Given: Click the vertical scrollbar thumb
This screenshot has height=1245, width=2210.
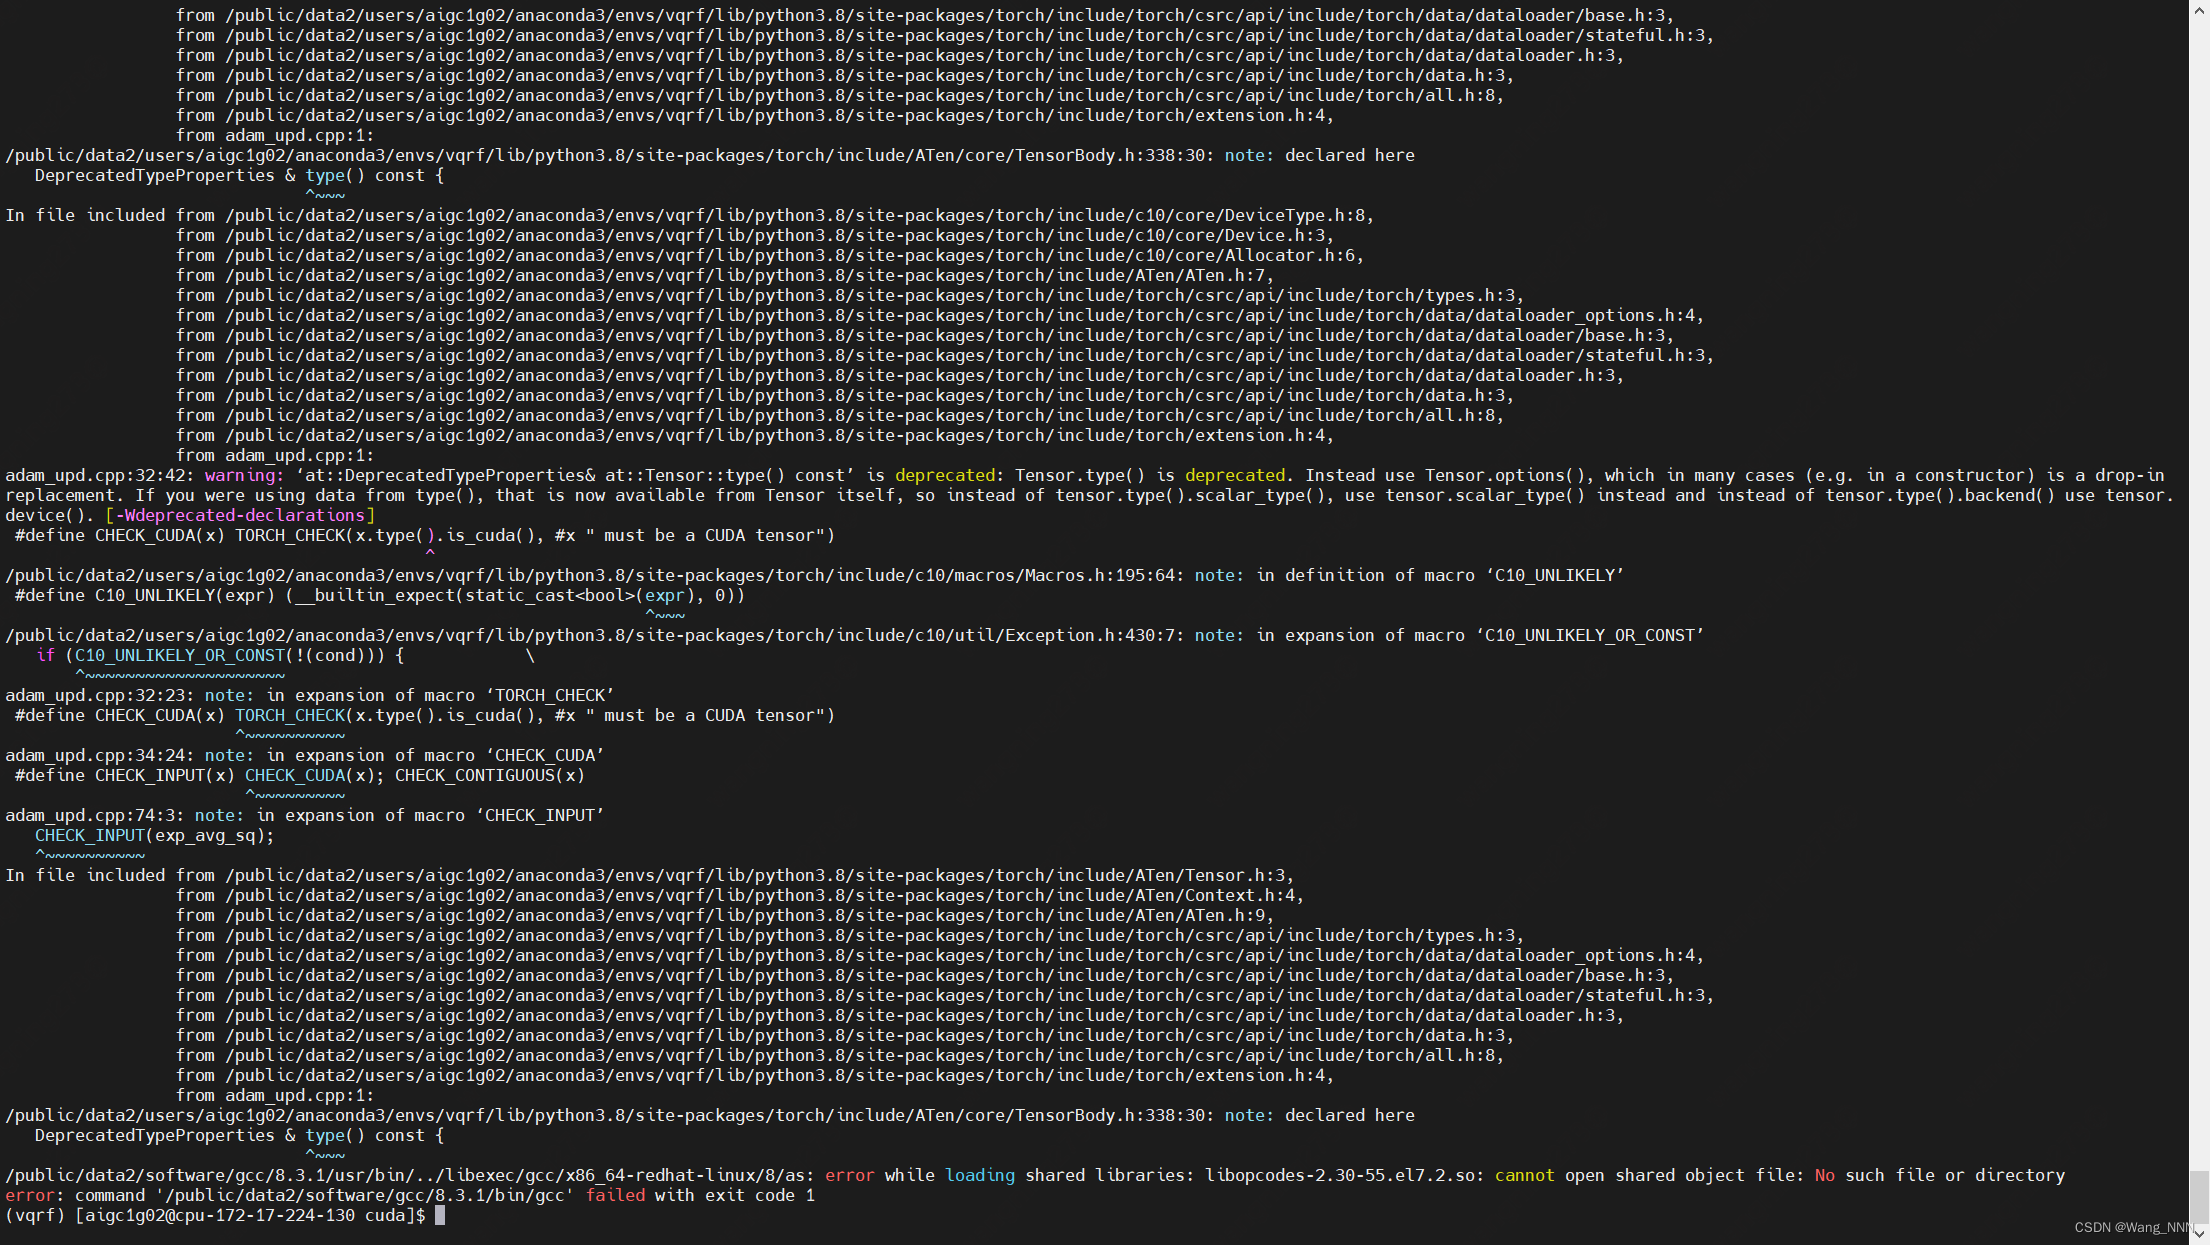Looking at the screenshot, I should 2199,1196.
